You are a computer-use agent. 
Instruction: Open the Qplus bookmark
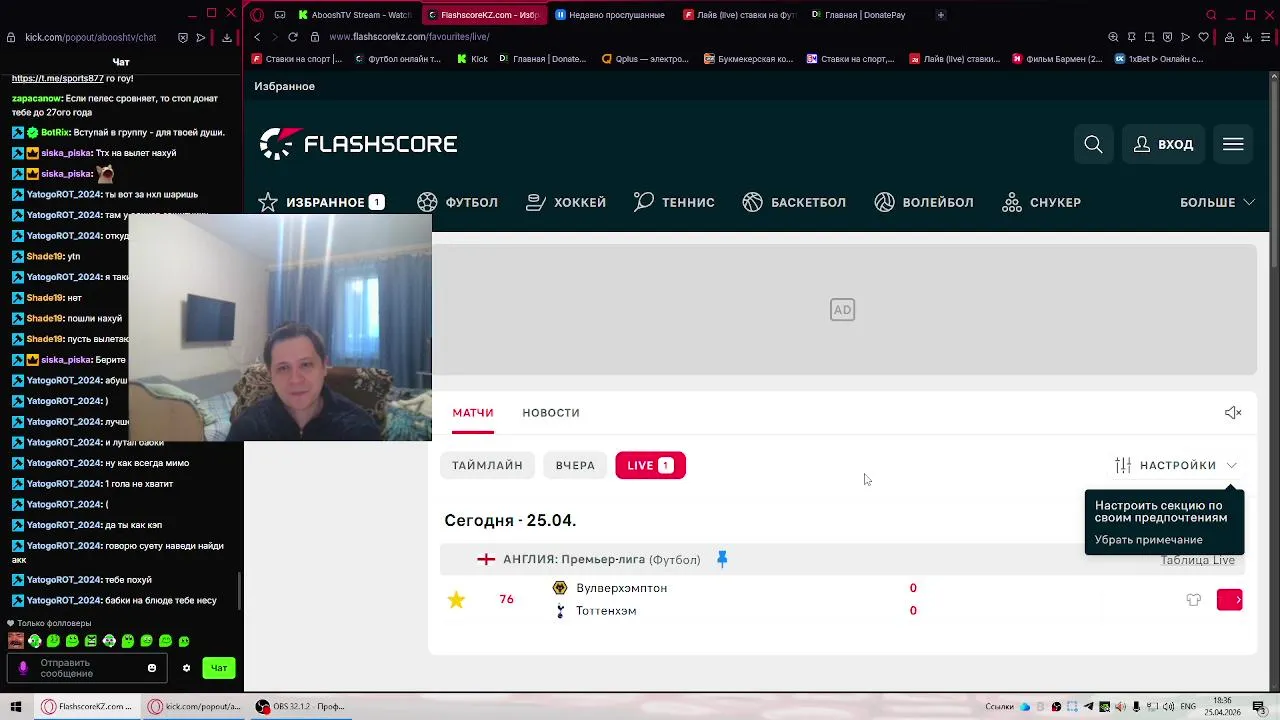pos(645,59)
